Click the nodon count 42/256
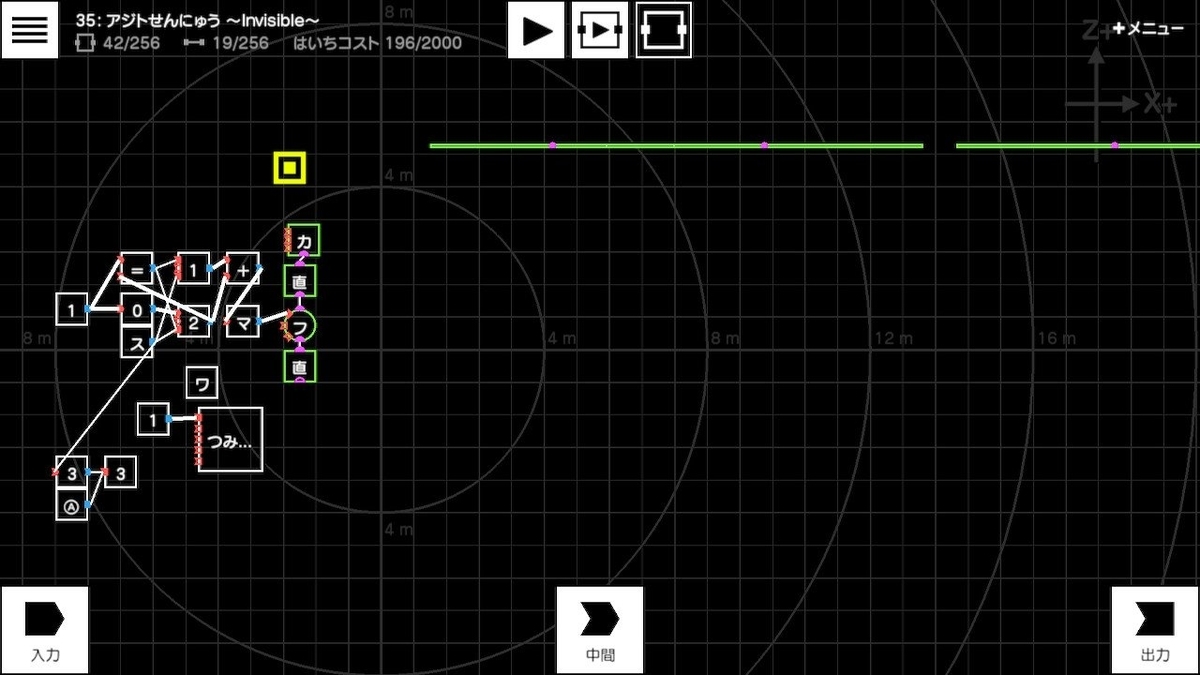 pyautogui.click(x=120, y=43)
